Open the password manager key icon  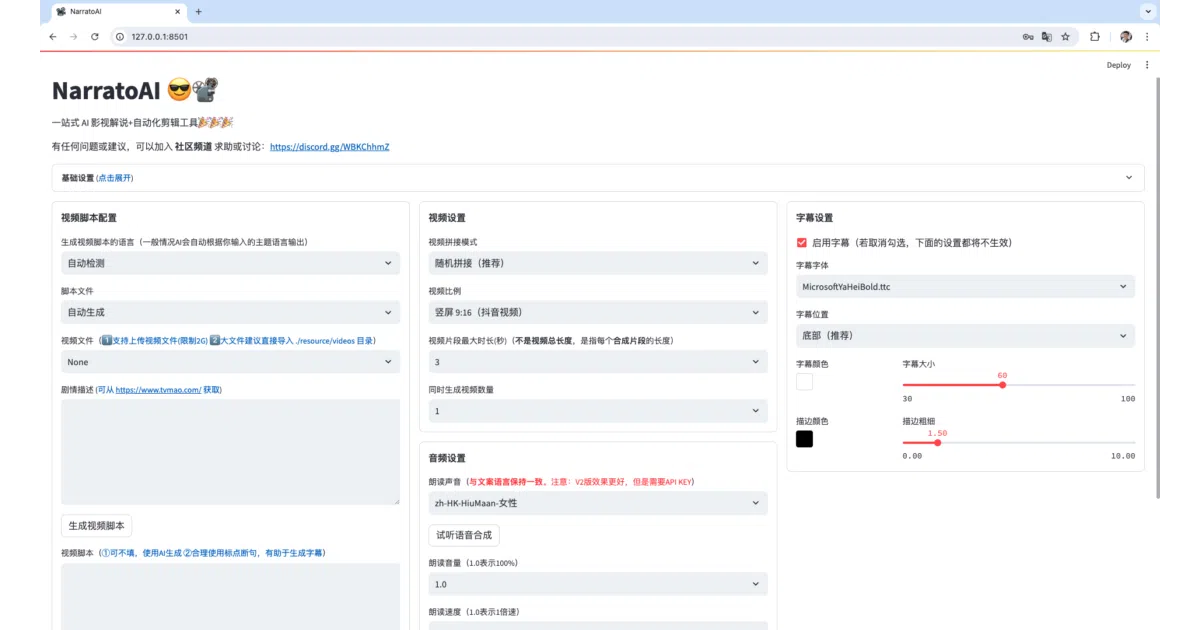click(x=1027, y=36)
